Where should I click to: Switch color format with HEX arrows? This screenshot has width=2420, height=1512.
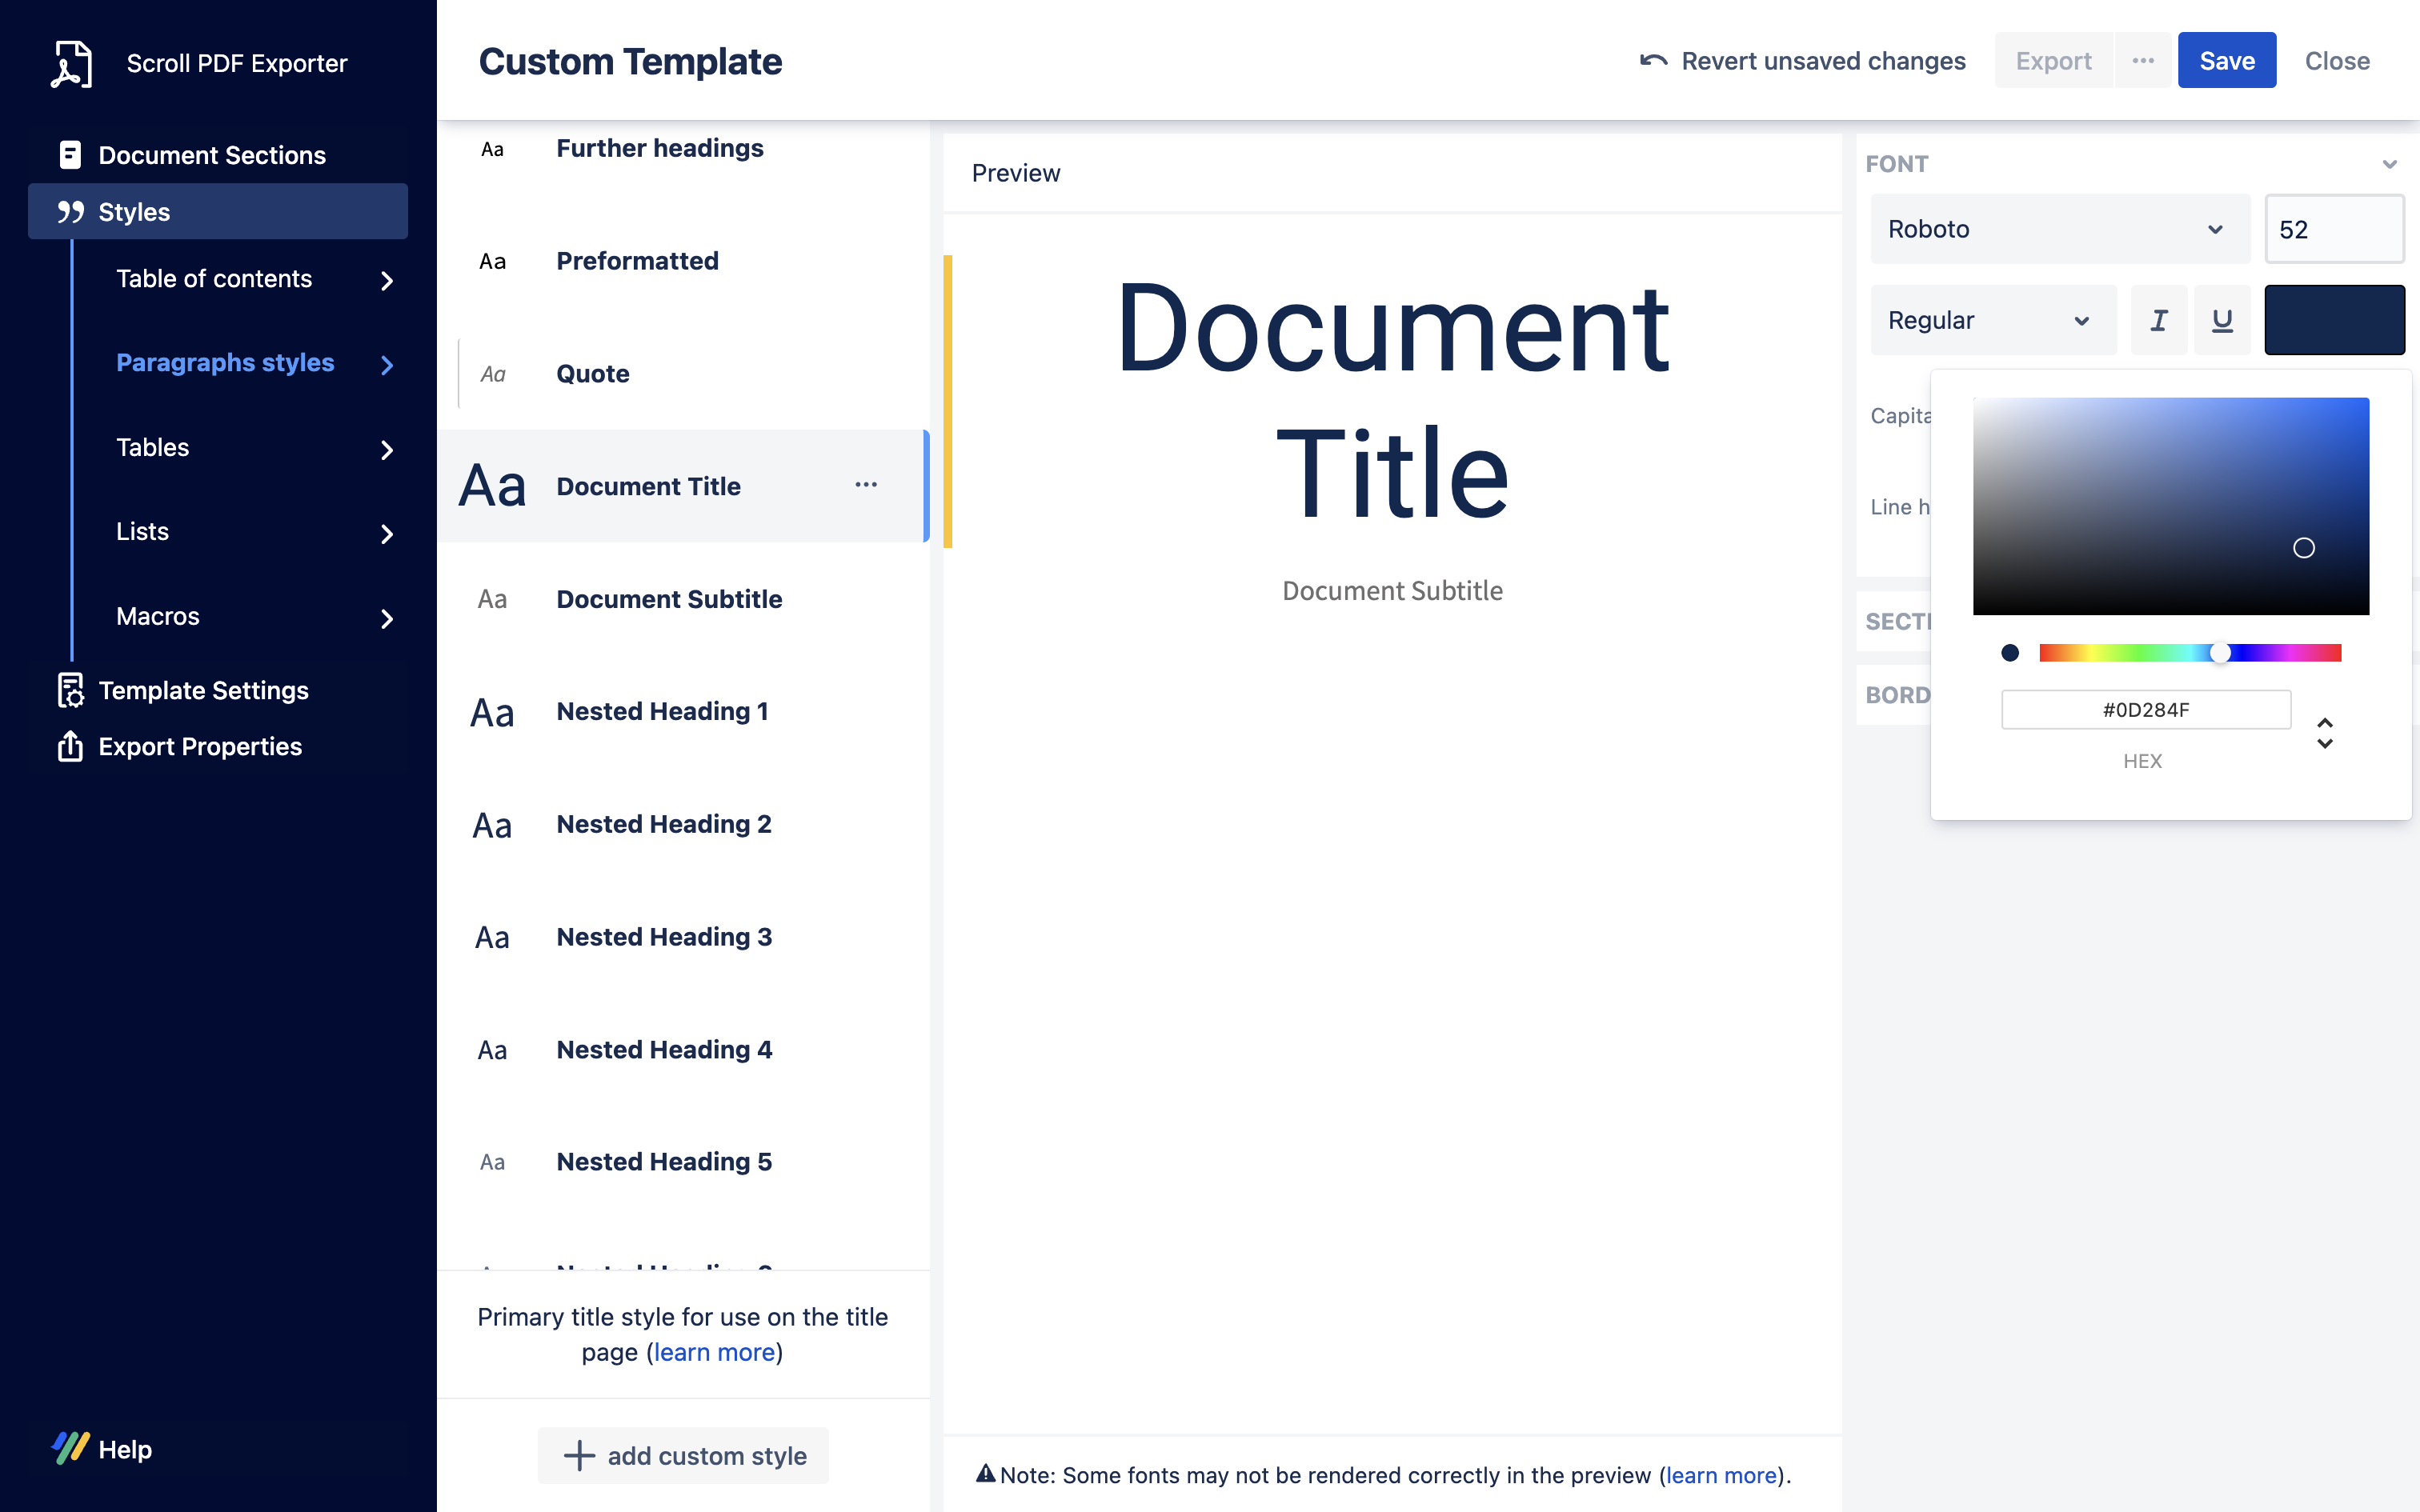[2324, 733]
